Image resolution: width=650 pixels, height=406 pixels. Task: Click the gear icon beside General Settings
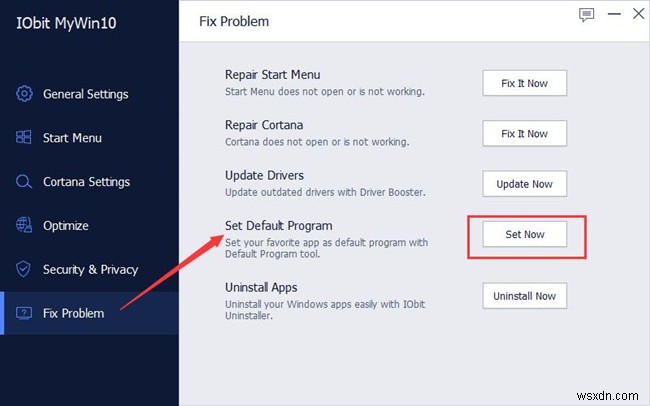pyautogui.click(x=24, y=94)
